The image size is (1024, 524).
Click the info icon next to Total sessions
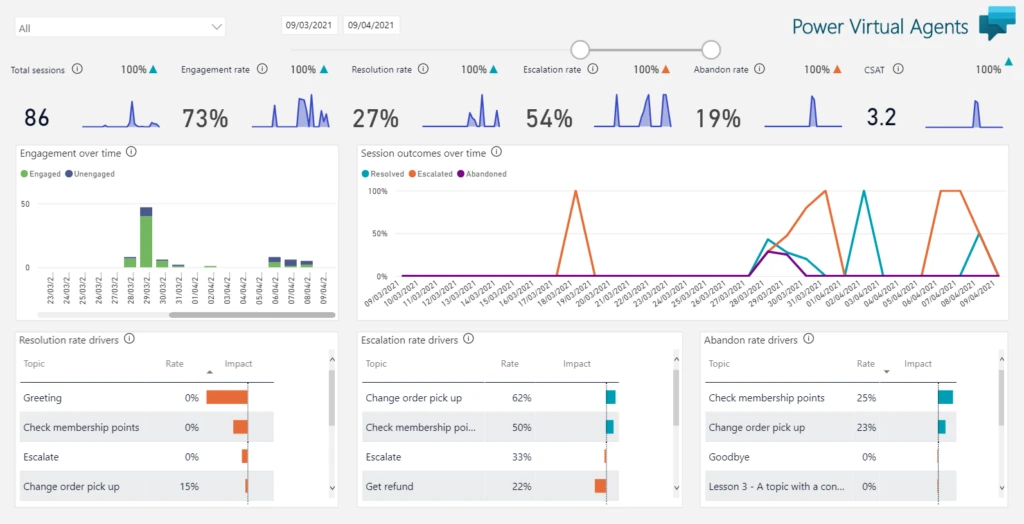[x=77, y=70]
